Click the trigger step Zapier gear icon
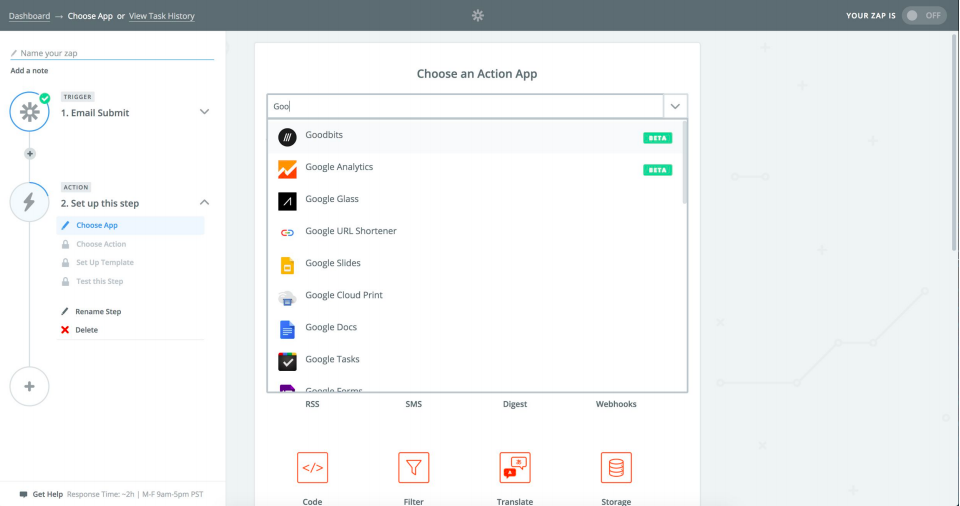Image resolution: width=960 pixels, height=506 pixels. pyautogui.click(x=29, y=111)
